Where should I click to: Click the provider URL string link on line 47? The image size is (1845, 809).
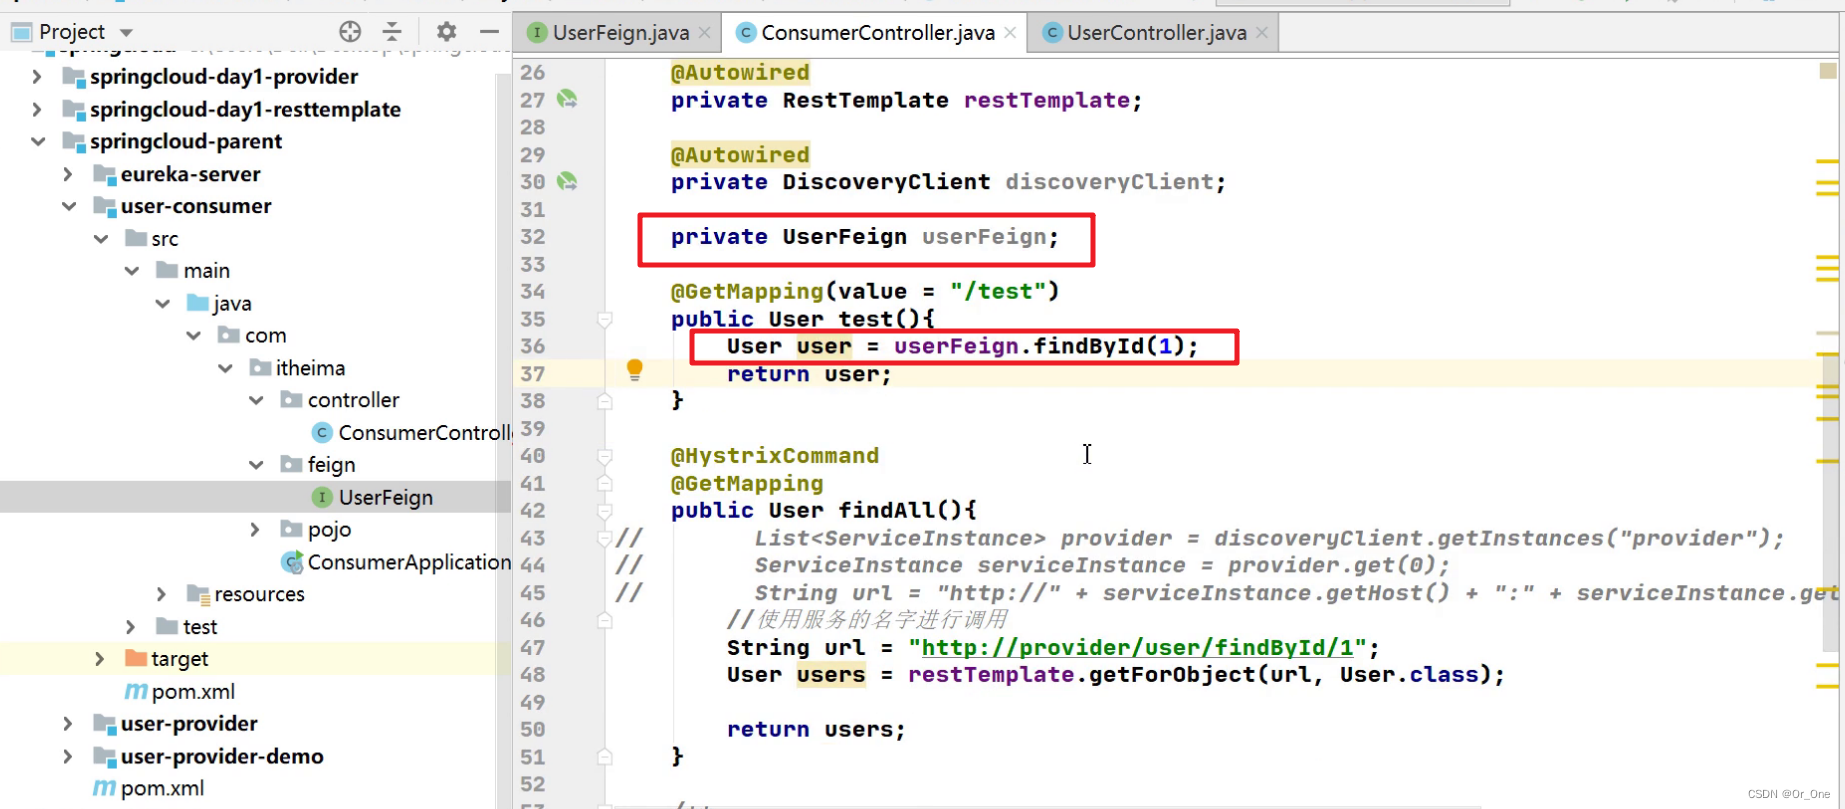tap(1137, 647)
